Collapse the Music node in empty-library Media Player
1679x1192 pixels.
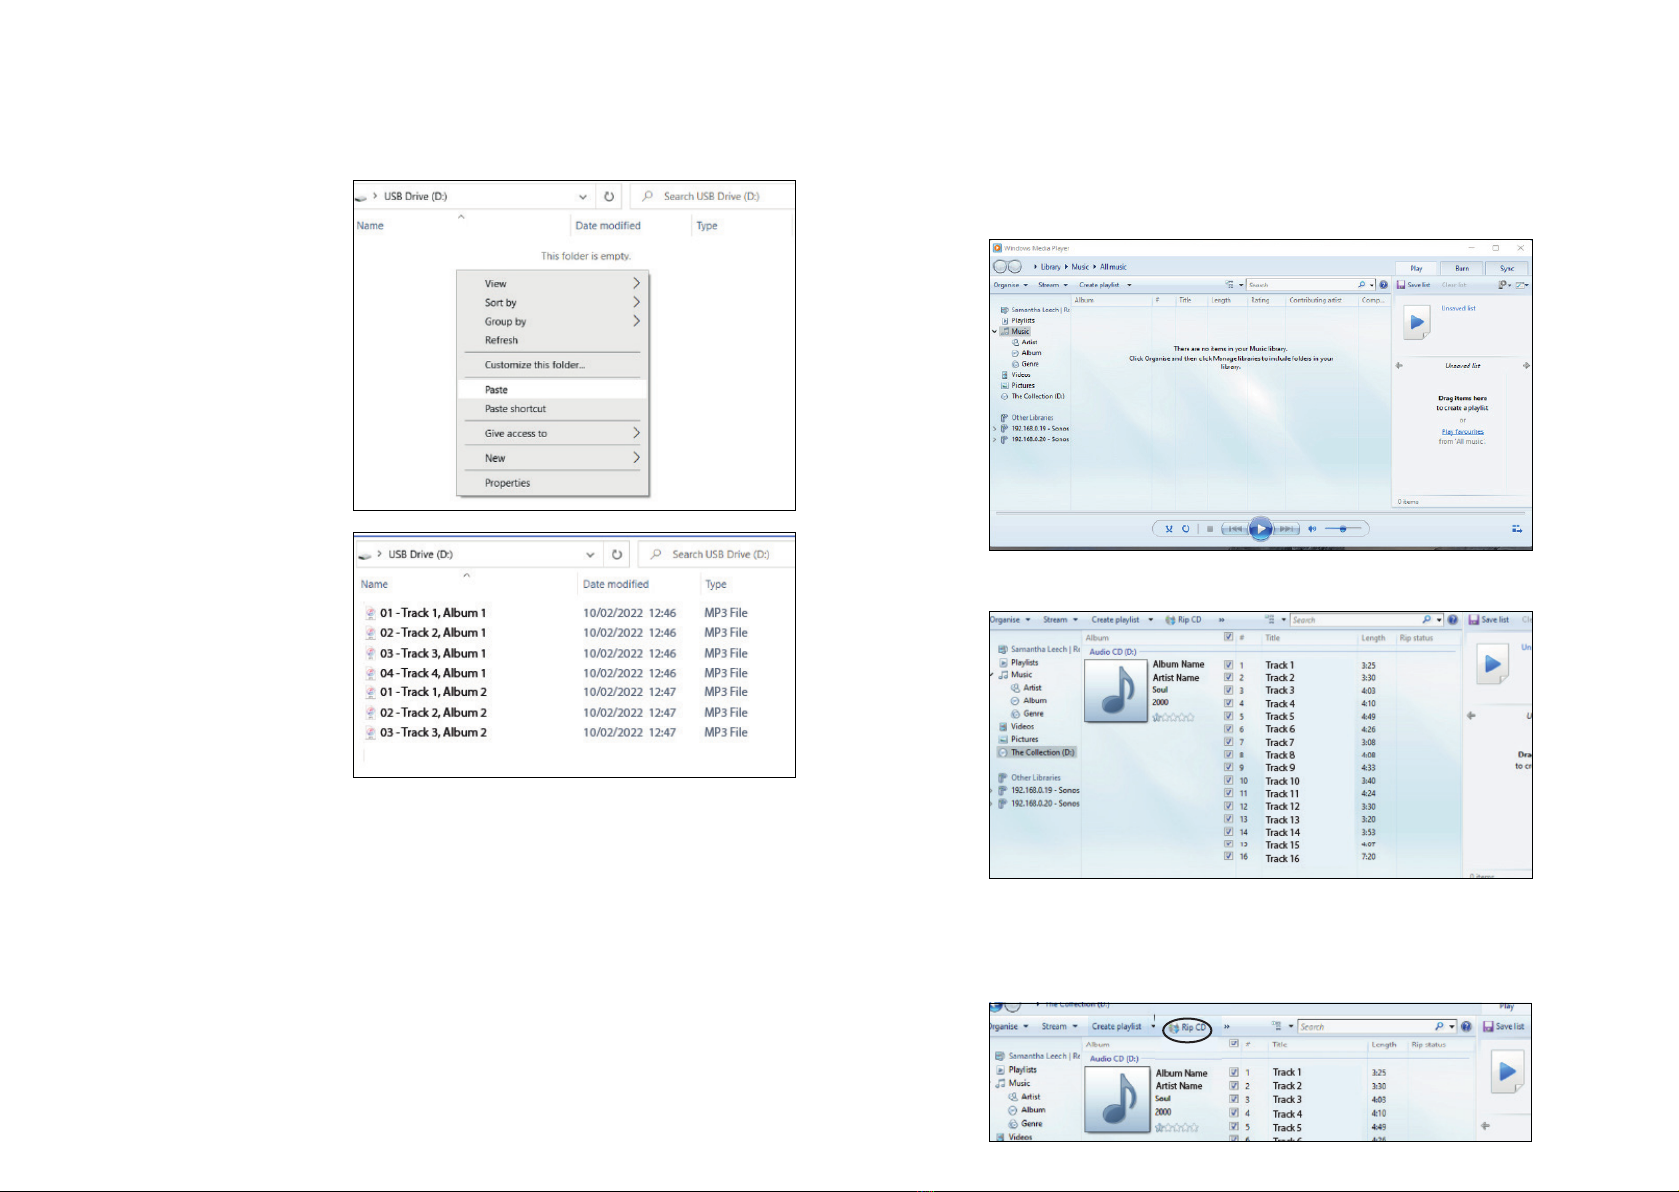(995, 331)
